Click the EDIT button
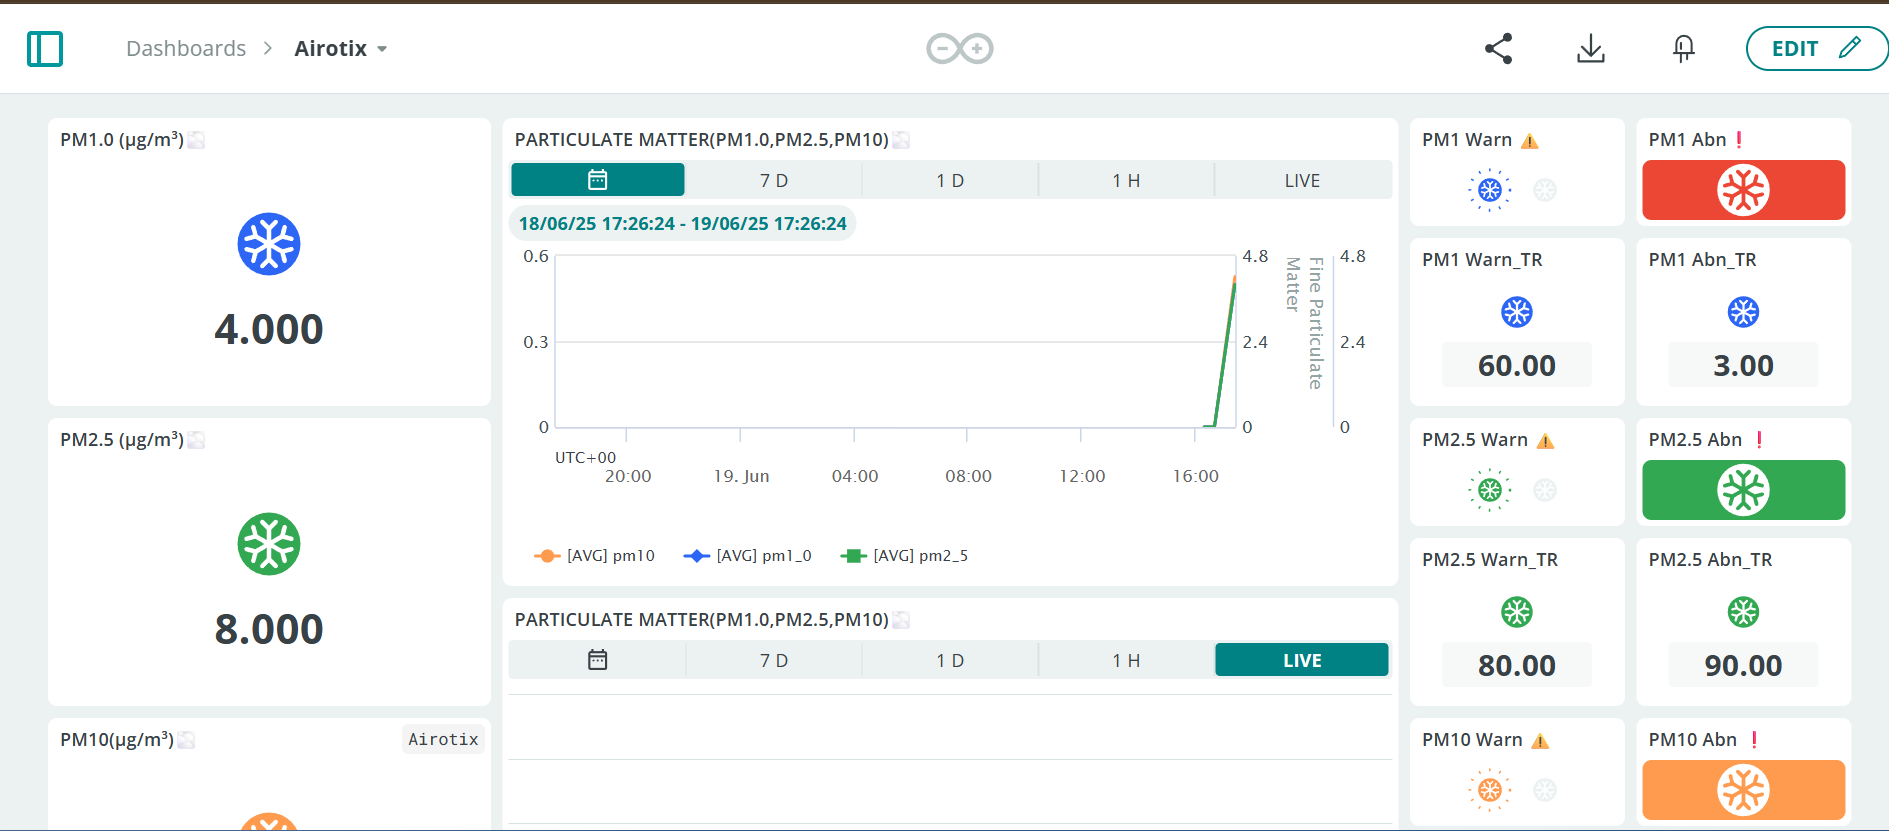This screenshot has width=1889, height=831. (x=1817, y=48)
